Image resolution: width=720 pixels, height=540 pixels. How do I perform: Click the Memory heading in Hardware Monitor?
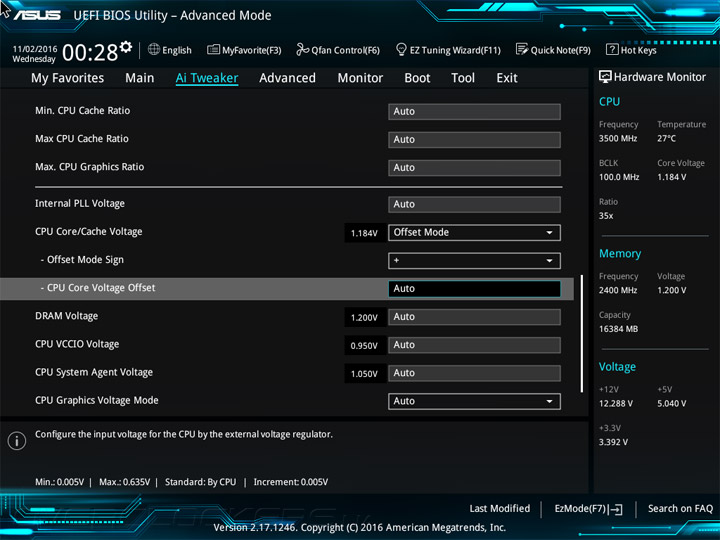620,253
